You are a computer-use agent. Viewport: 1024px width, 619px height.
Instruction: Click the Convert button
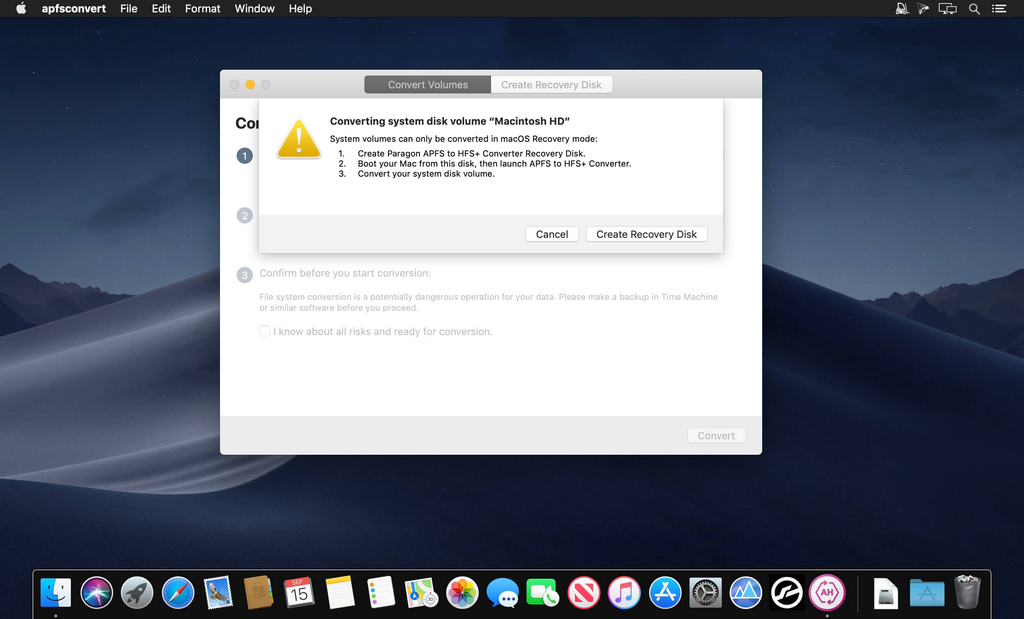click(716, 436)
